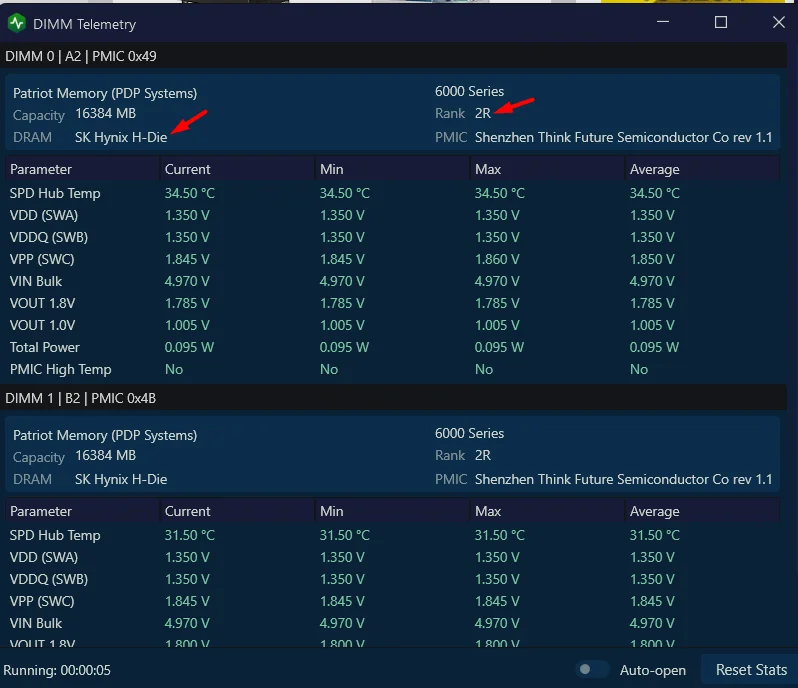This screenshot has width=798, height=688.
Task: Click the Running timer in the status bar
Action: [x=56, y=670]
